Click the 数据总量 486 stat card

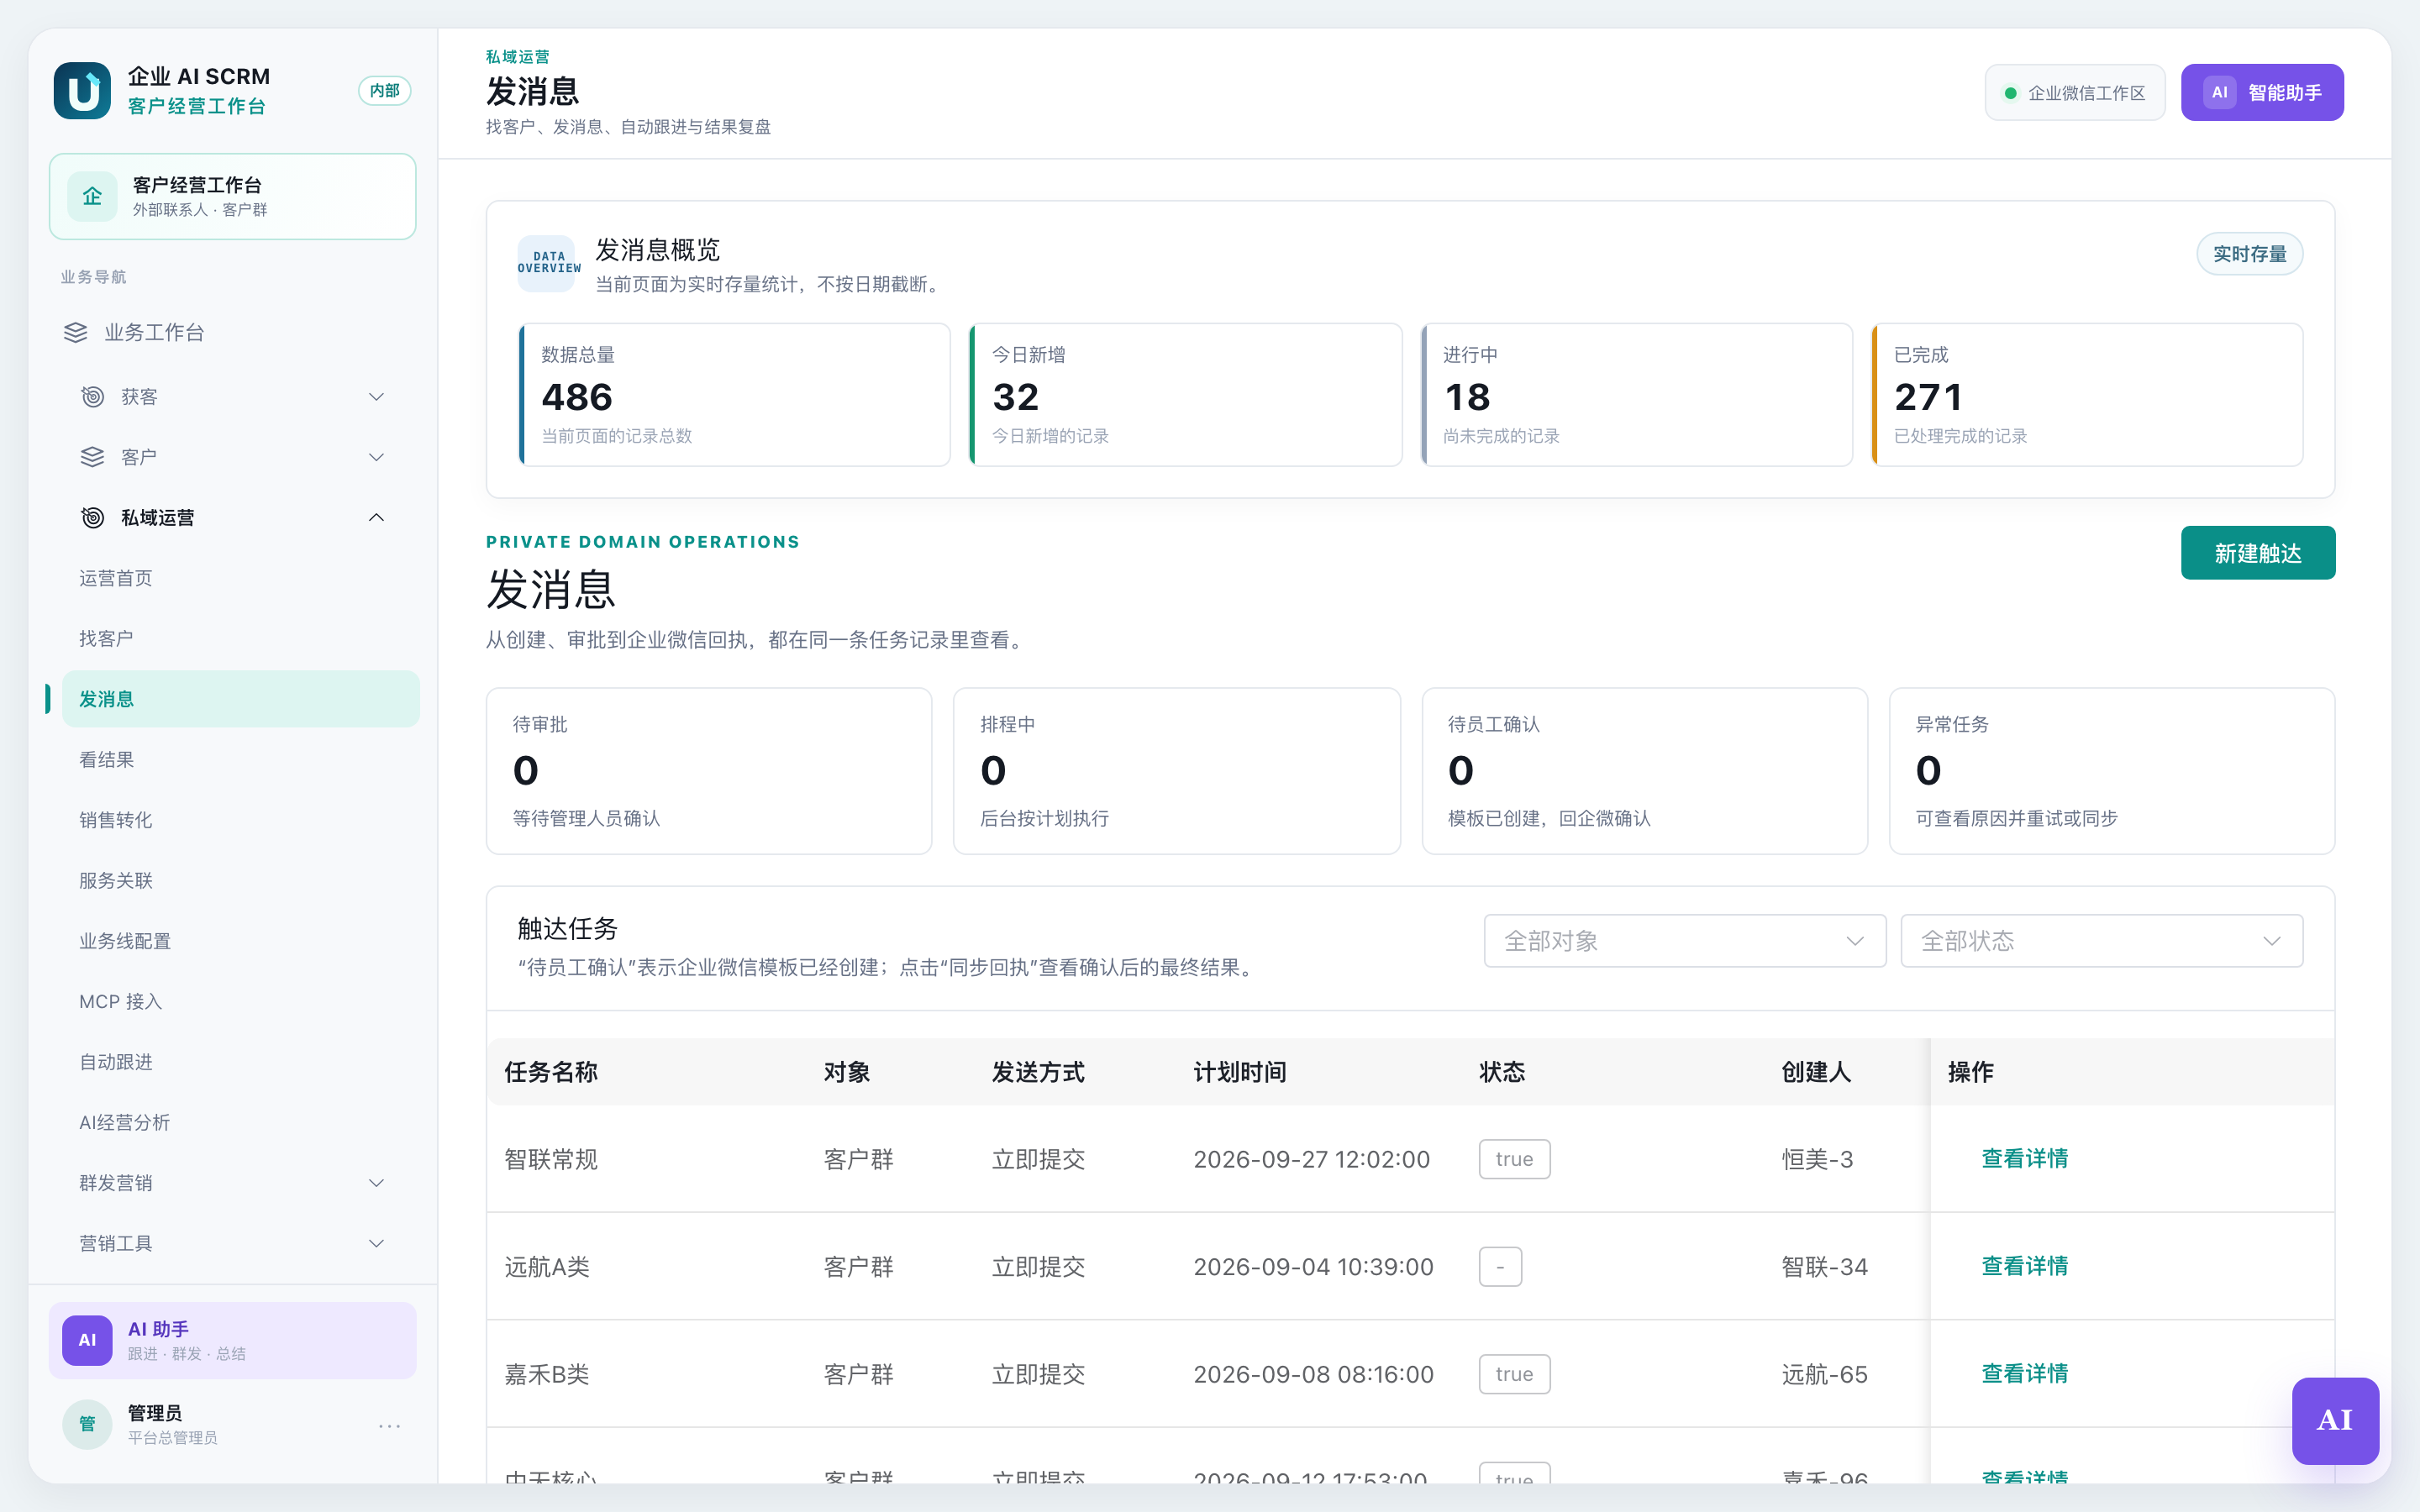tap(734, 394)
